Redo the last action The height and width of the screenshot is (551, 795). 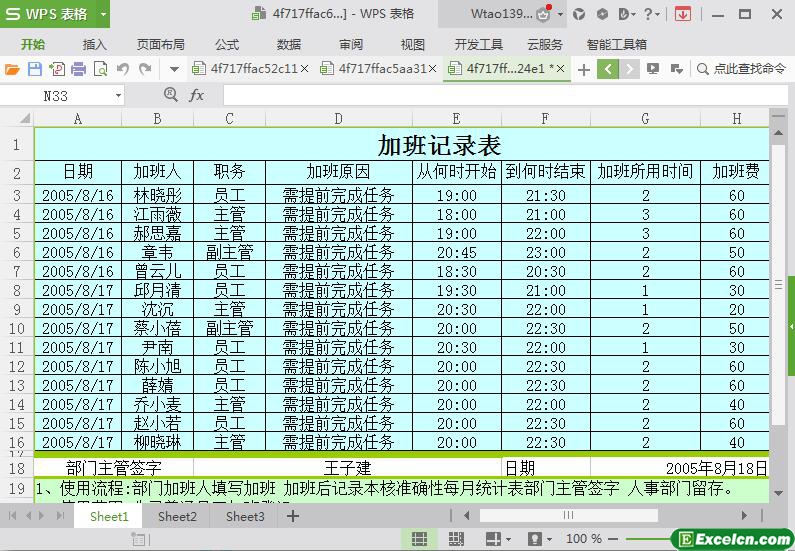145,68
